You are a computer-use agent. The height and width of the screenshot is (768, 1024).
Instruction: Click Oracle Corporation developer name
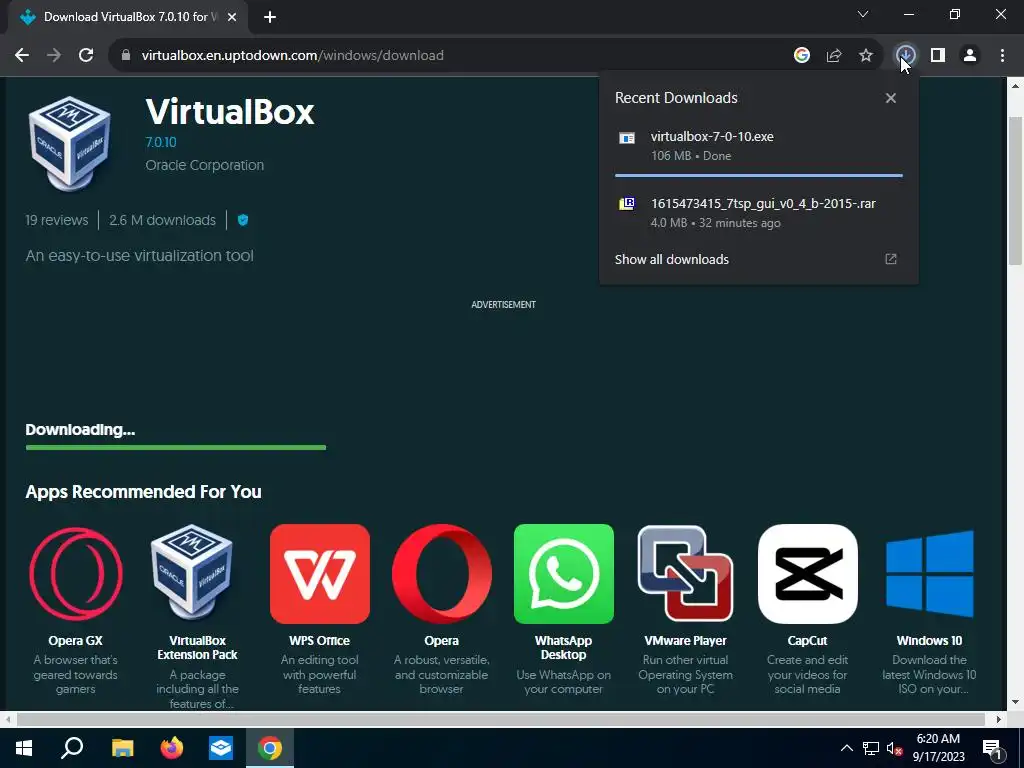pos(204,165)
